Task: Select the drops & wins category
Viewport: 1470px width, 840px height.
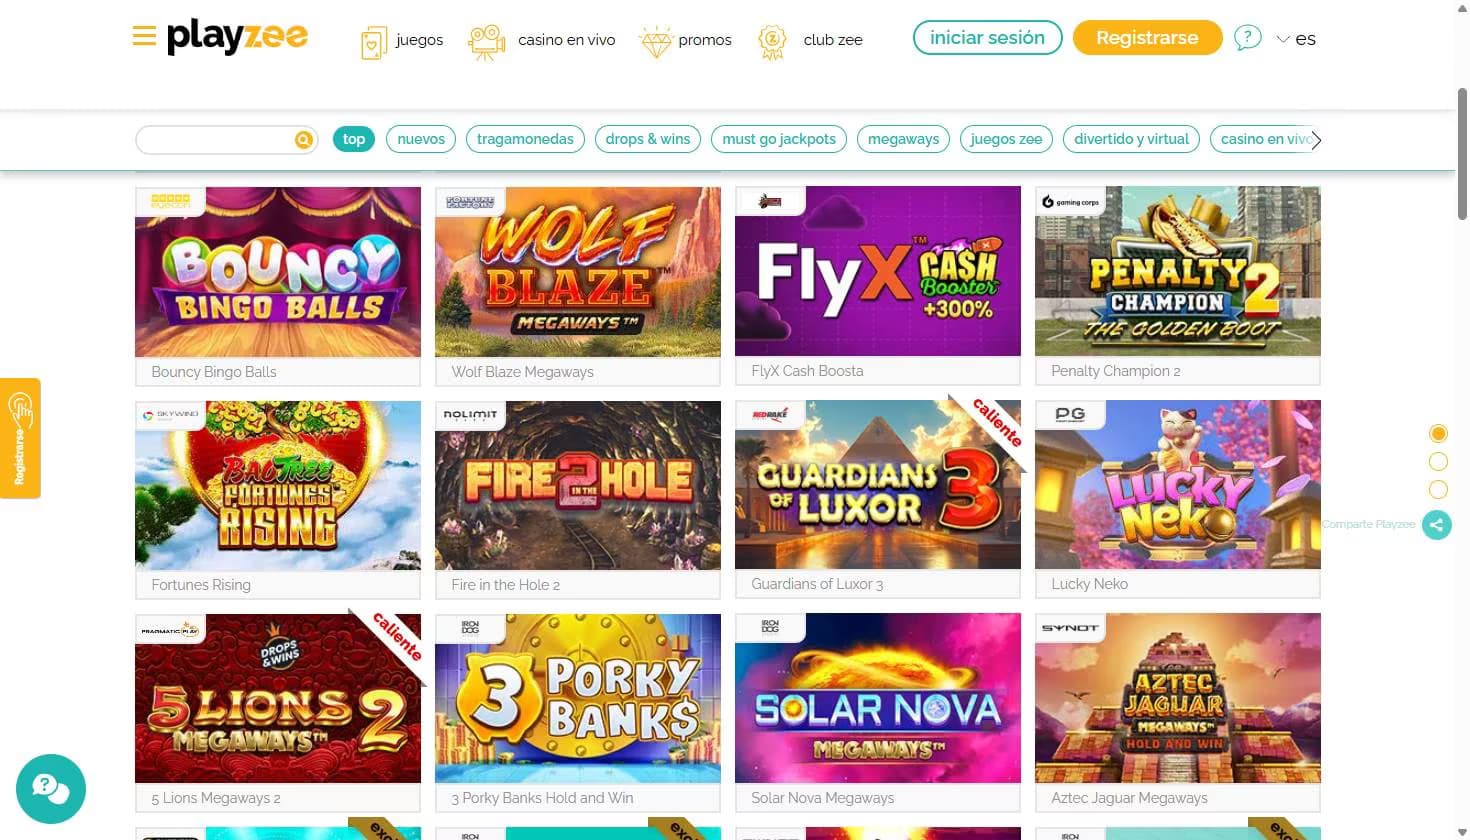Action: coord(648,139)
